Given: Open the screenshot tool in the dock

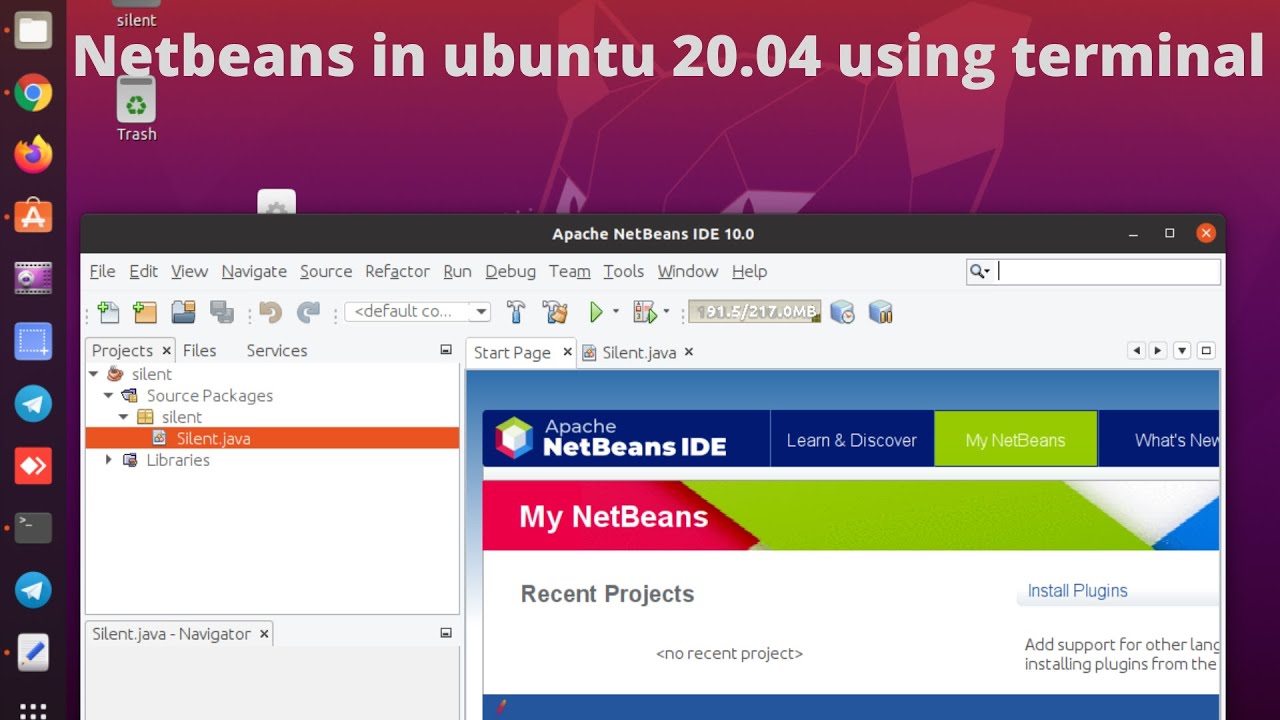Looking at the screenshot, I should point(33,341).
